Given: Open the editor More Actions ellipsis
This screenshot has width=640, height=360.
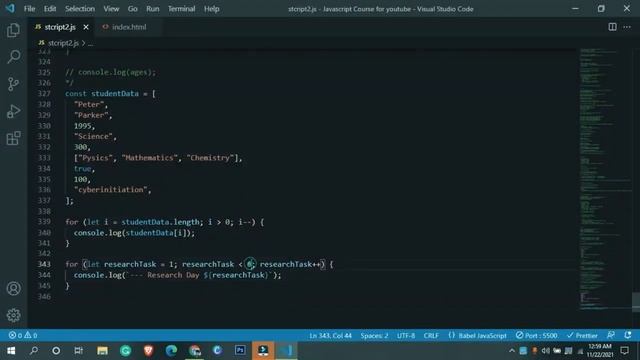Looking at the screenshot, I should coord(627,27).
